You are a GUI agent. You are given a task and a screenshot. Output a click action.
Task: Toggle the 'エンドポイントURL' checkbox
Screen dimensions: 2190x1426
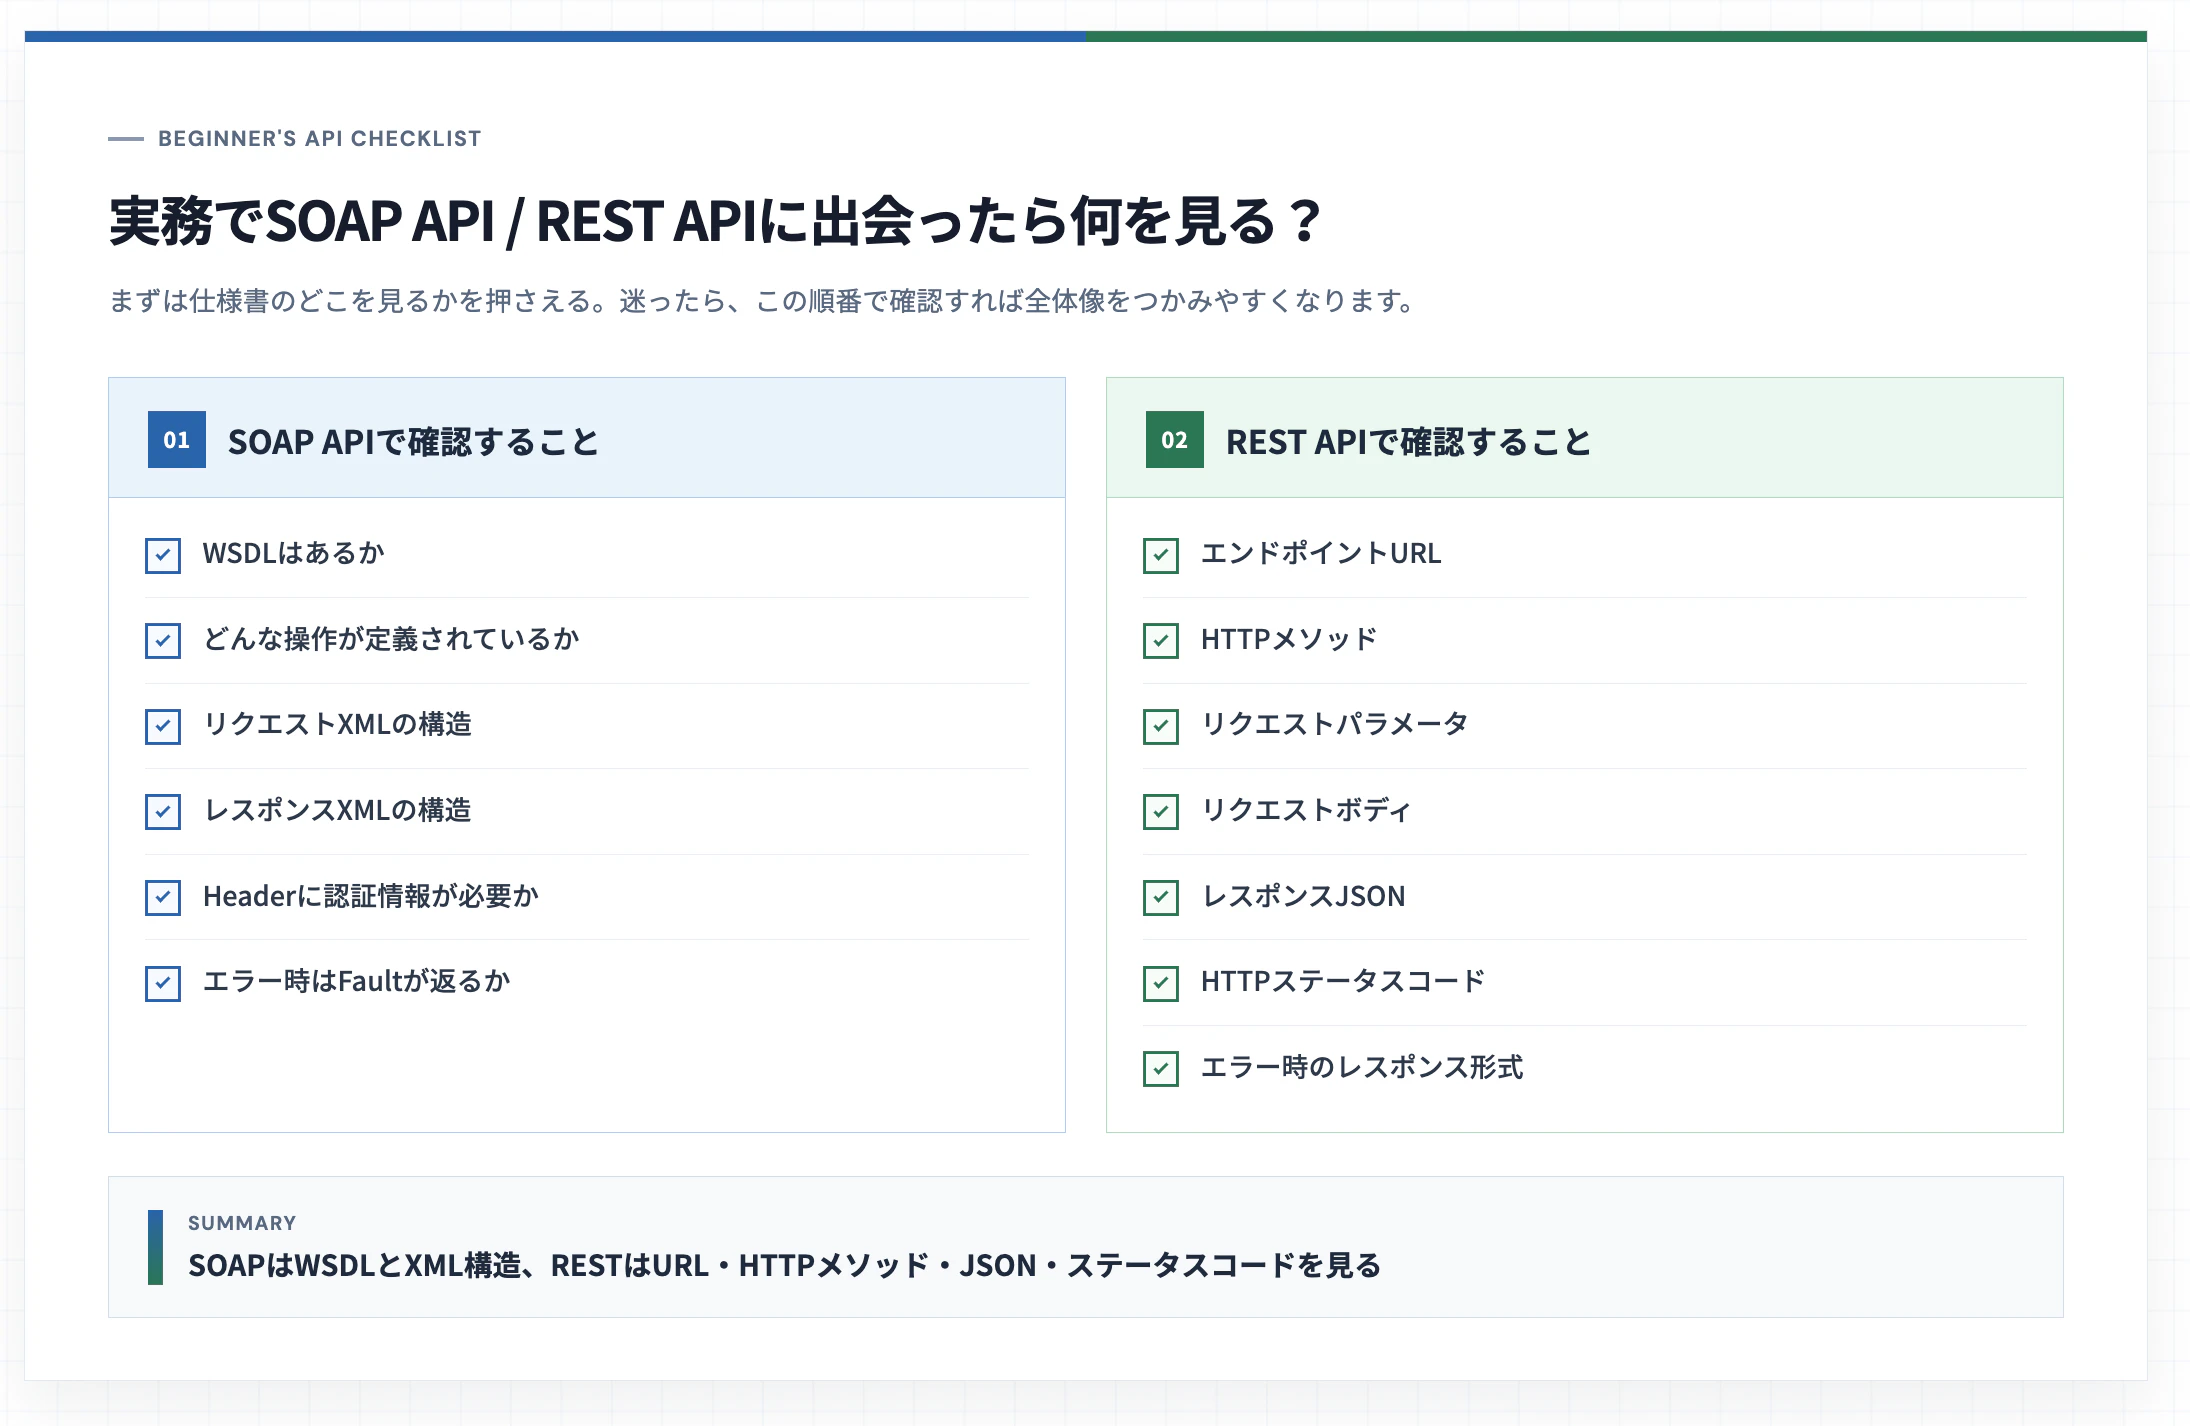1161,555
